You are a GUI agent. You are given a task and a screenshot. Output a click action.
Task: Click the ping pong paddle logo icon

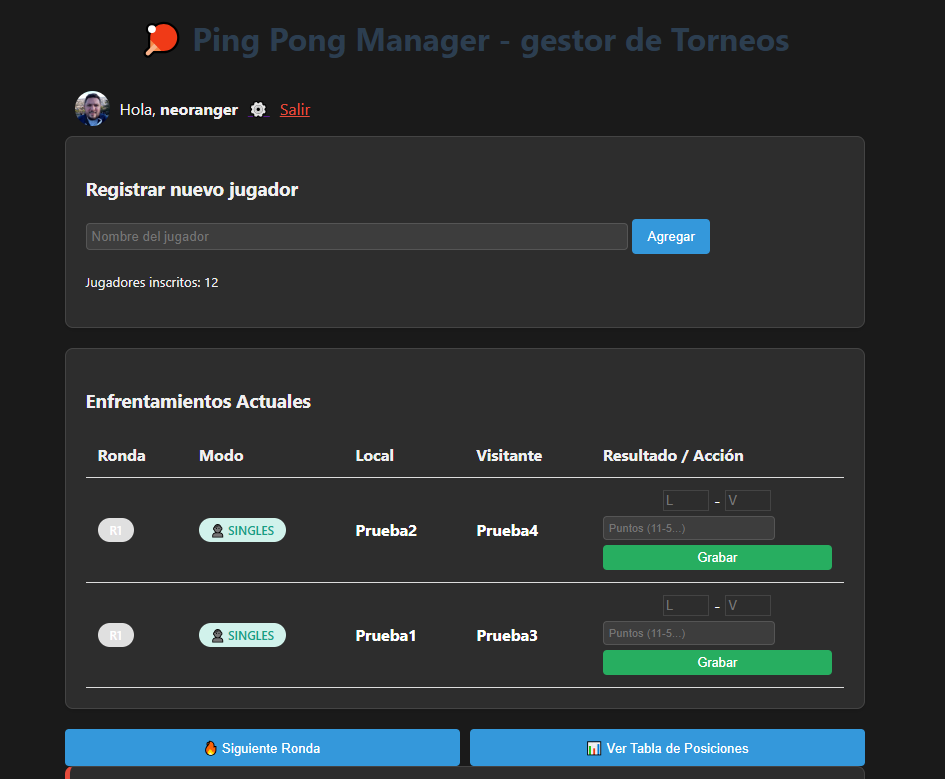click(159, 38)
